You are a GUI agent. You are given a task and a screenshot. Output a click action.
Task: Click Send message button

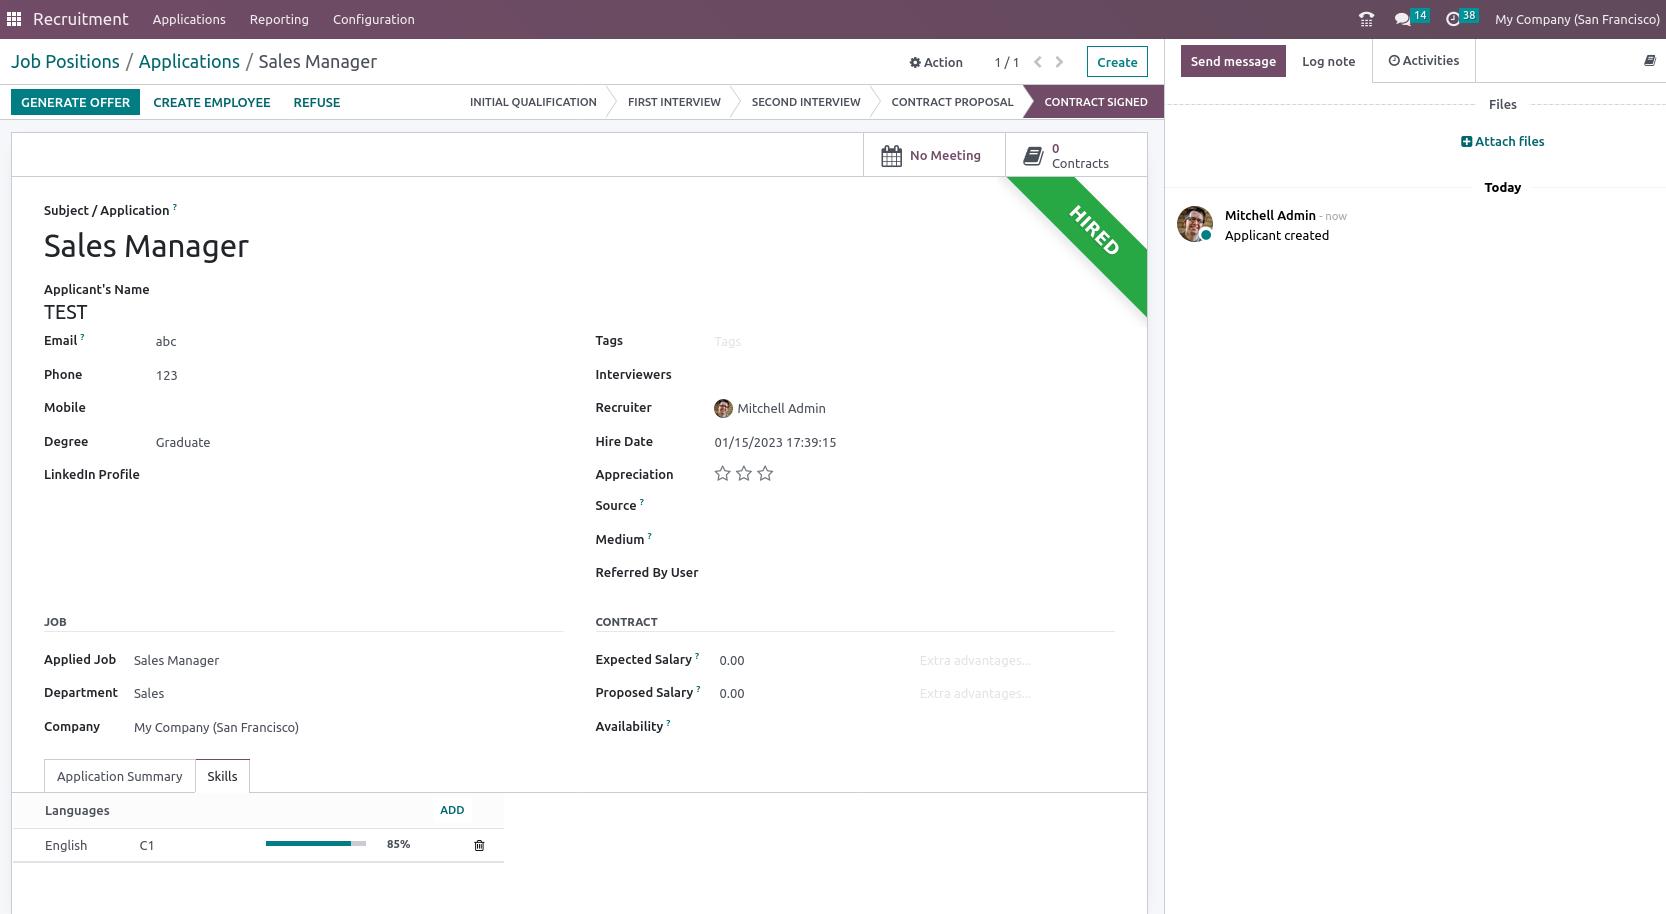[1233, 61]
